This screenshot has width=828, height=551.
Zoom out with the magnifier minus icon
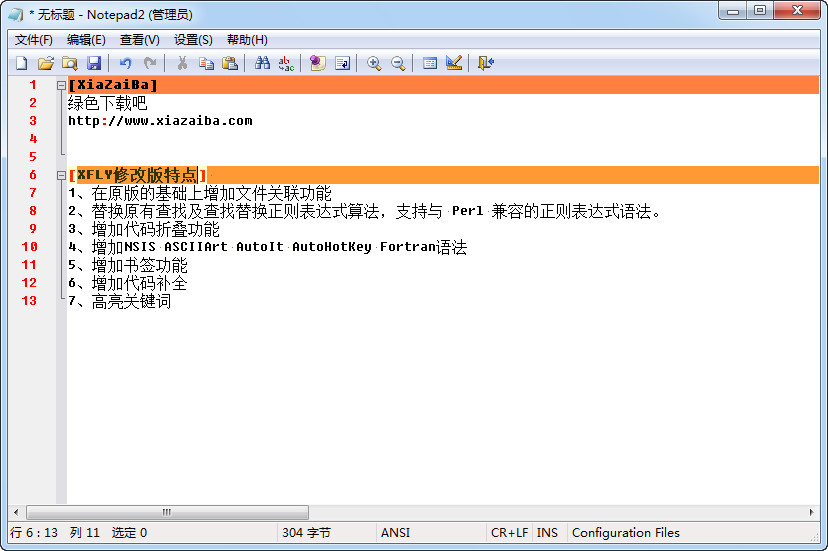point(398,63)
